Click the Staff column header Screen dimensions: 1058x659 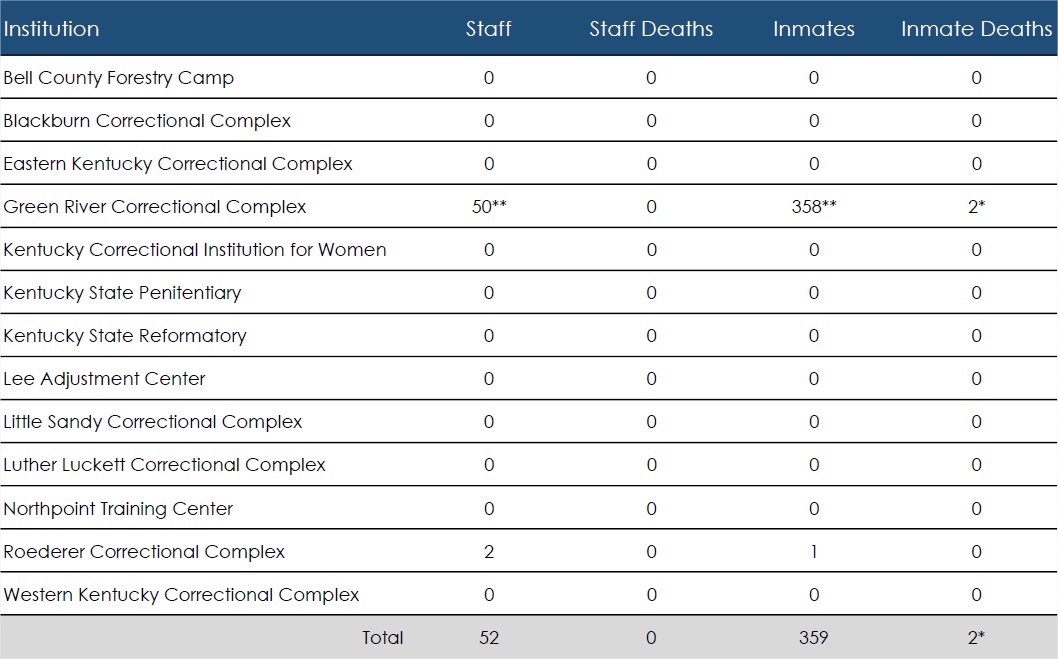(x=488, y=29)
